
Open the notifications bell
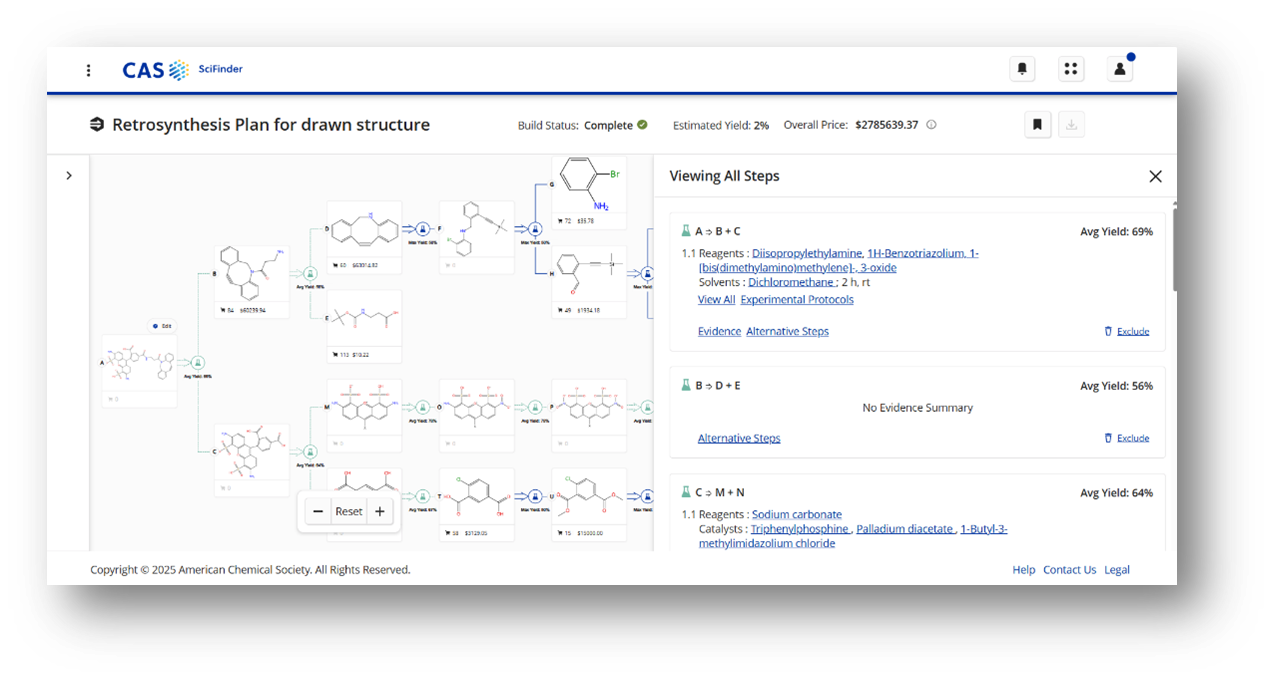pos(1022,69)
